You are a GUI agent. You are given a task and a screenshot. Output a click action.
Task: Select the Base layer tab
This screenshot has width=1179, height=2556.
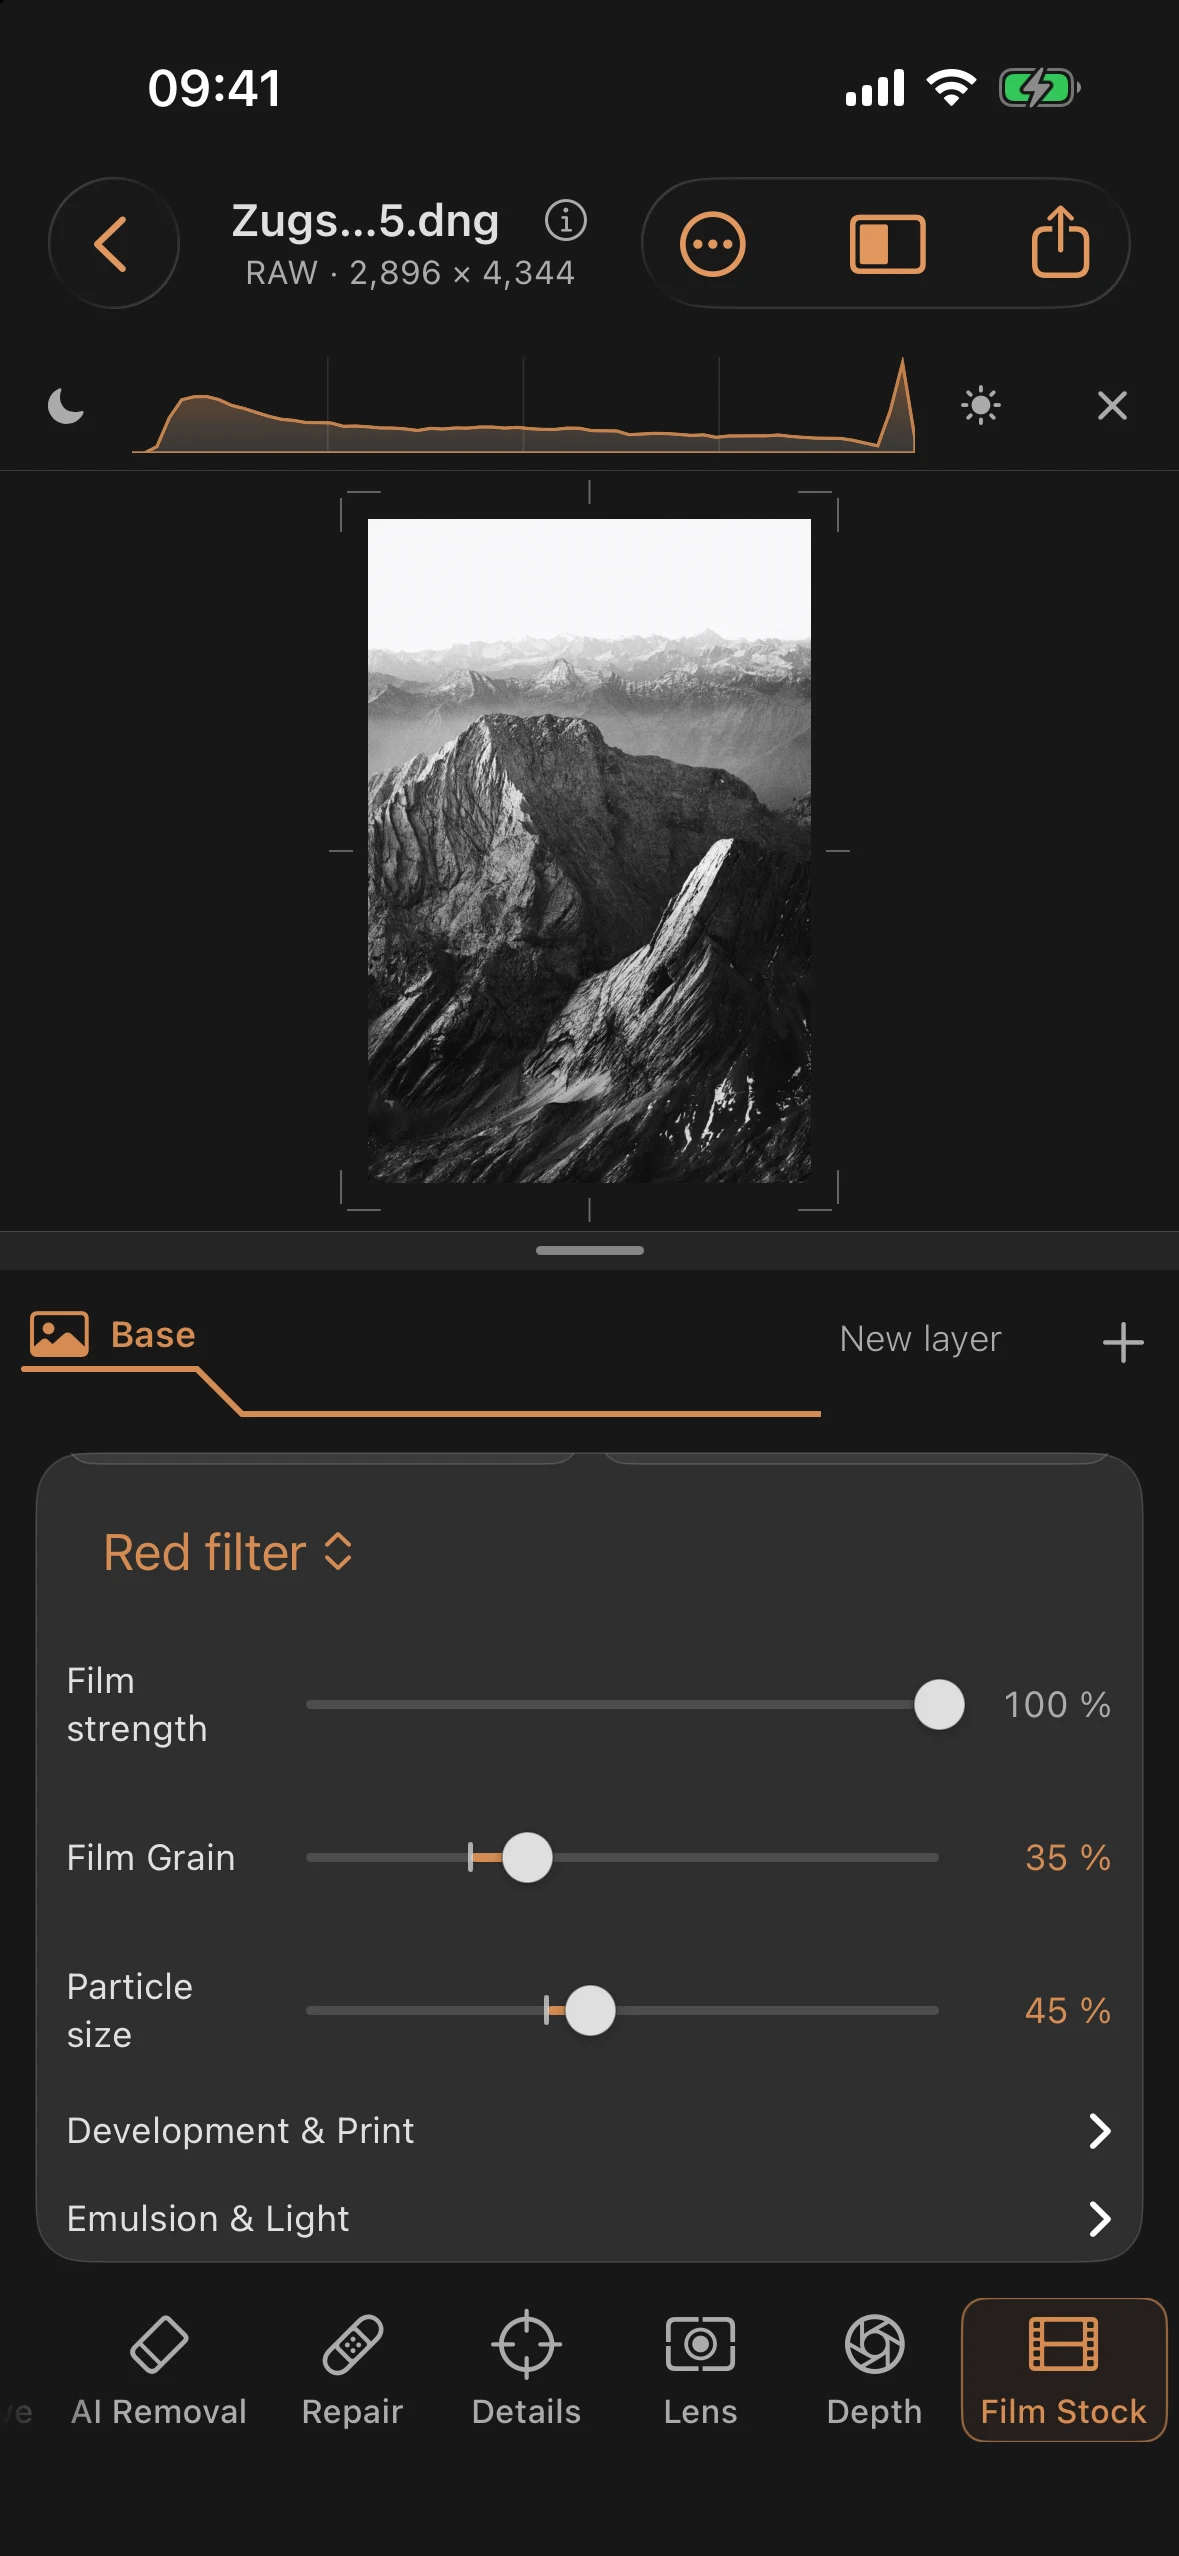click(113, 1335)
